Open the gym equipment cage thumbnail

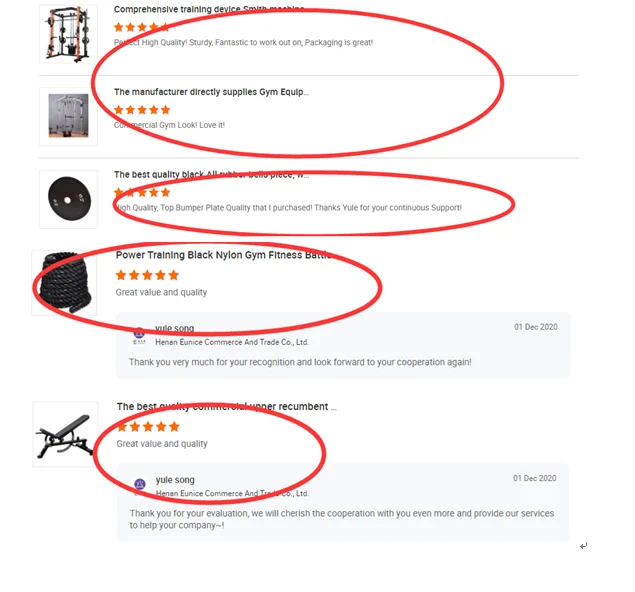point(68,116)
